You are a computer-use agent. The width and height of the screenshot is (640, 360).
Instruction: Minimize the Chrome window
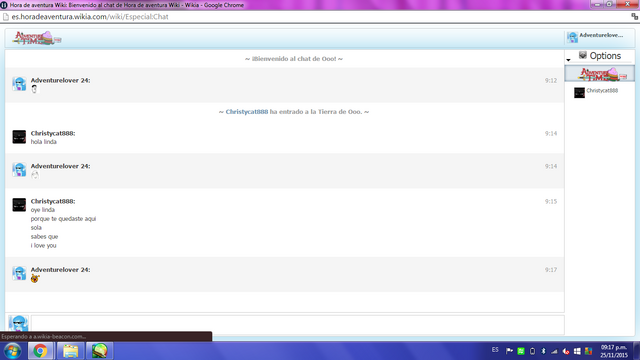click(x=597, y=4)
